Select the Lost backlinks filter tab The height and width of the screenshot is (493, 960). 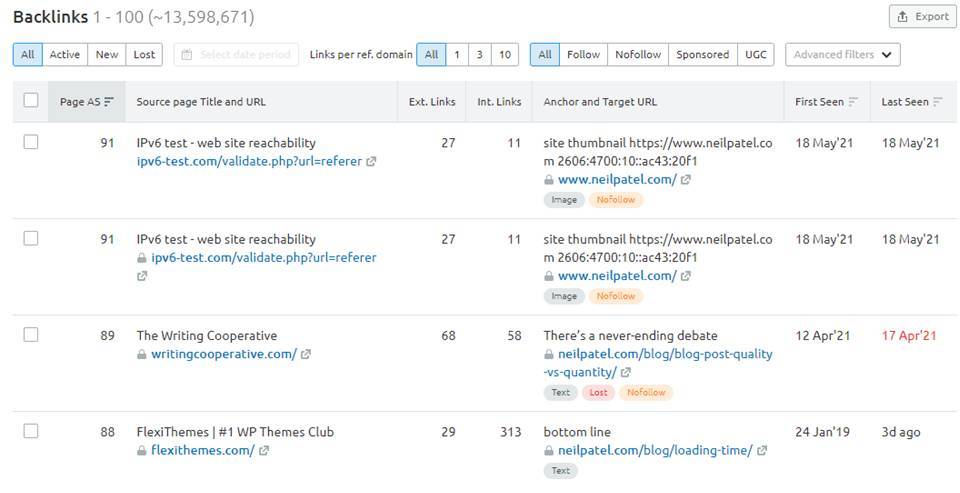144,55
